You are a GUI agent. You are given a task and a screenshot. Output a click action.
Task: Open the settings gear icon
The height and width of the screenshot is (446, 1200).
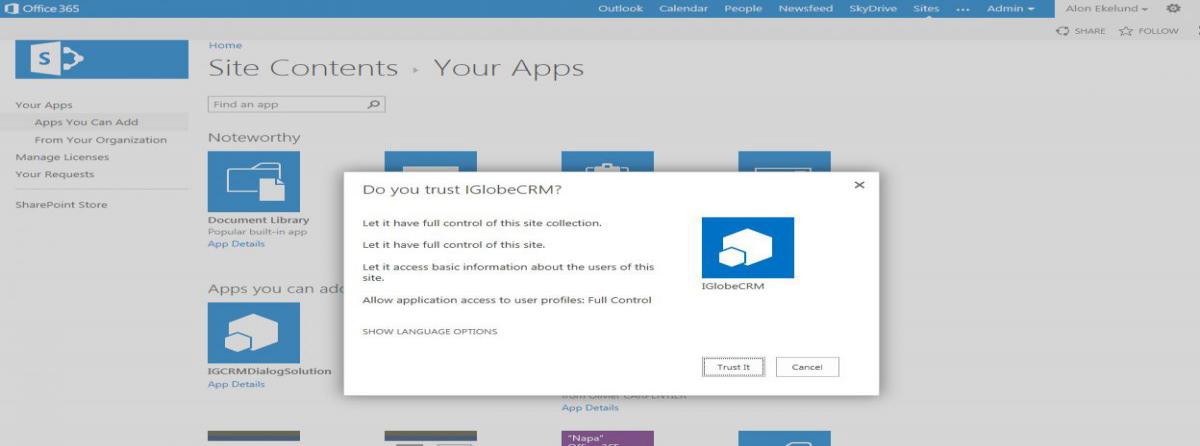[x=1174, y=9]
